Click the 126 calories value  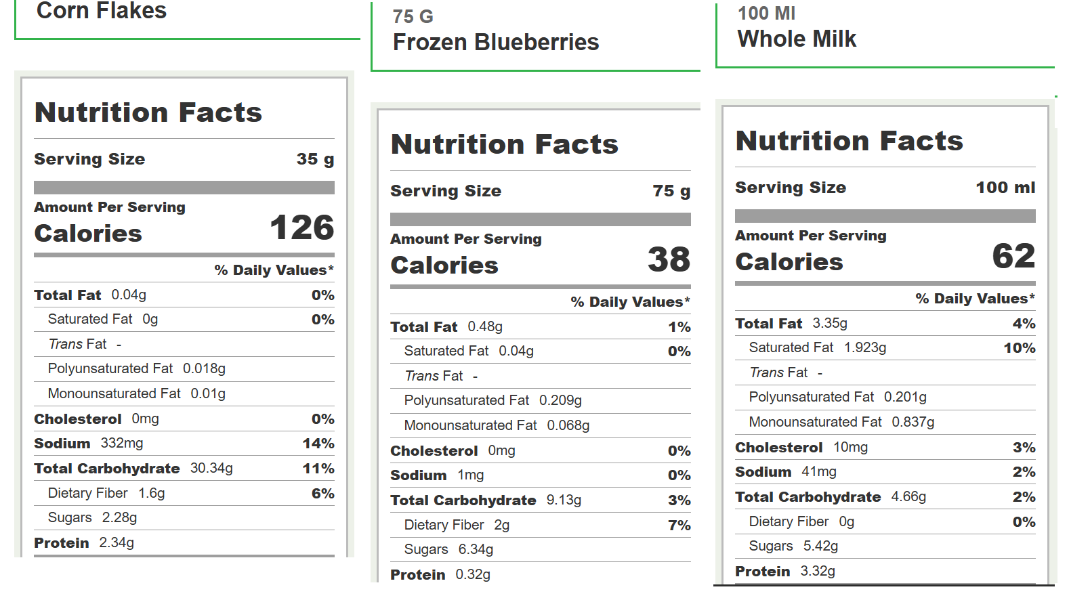pyautogui.click(x=302, y=229)
